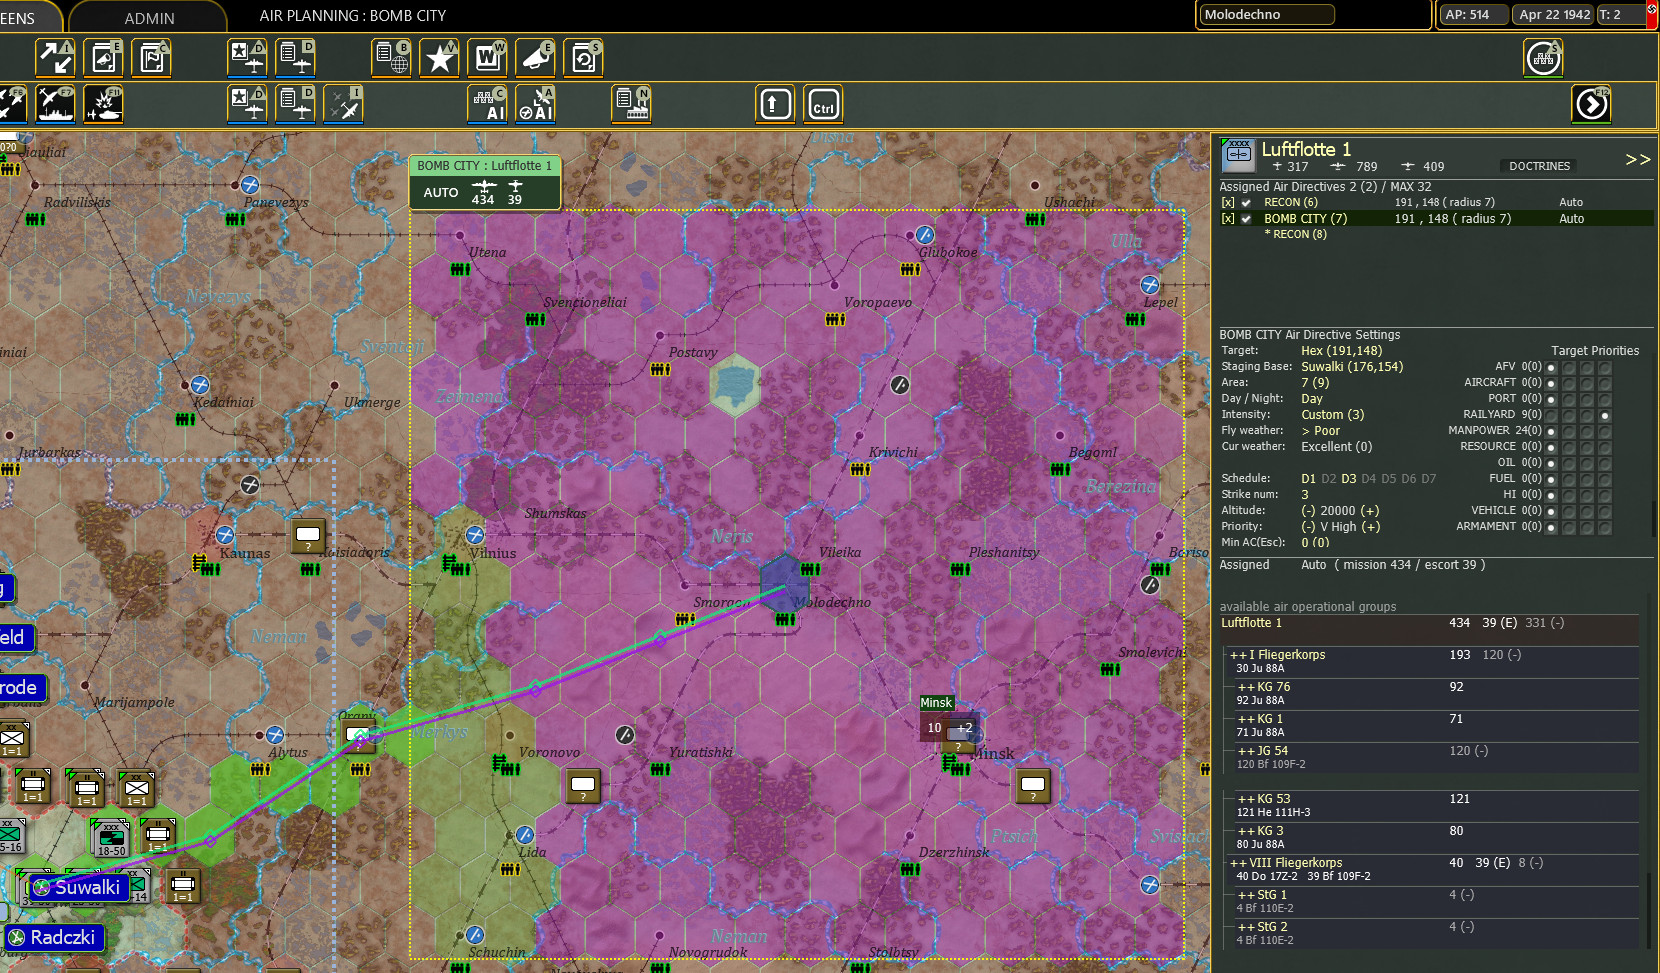Change the Intensity Custom (3) setting
Viewport: 1660px width, 973px height.
[1332, 415]
